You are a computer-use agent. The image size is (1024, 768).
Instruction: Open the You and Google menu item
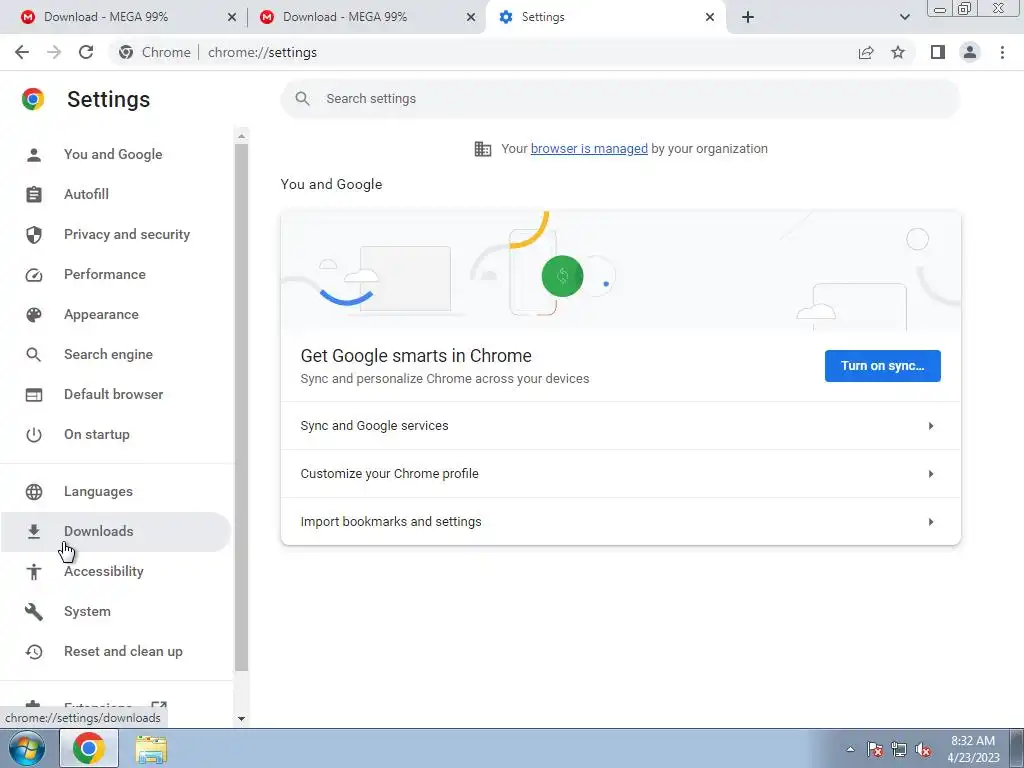[x=113, y=155]
